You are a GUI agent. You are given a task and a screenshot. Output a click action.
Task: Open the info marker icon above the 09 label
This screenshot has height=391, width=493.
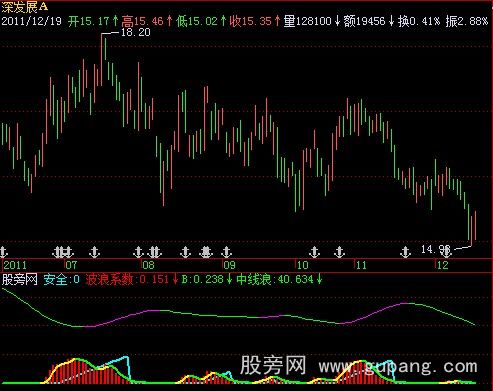(x=227, y=252)
